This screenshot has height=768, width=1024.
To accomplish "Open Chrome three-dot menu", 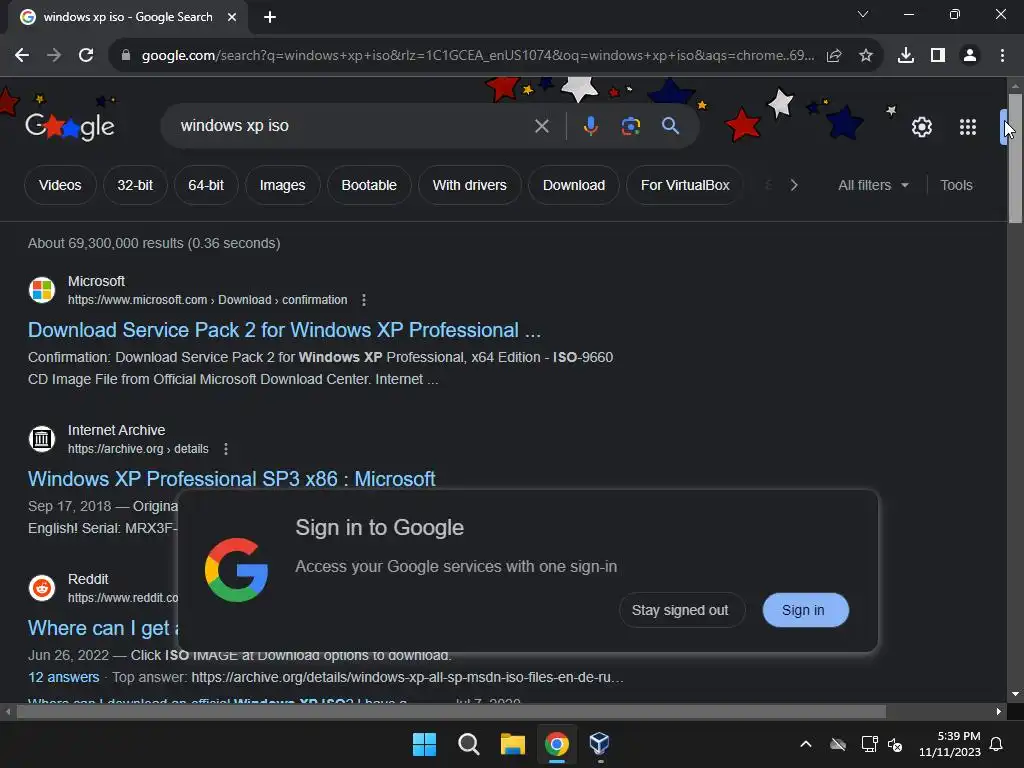I will click(x=1002, y=56).
